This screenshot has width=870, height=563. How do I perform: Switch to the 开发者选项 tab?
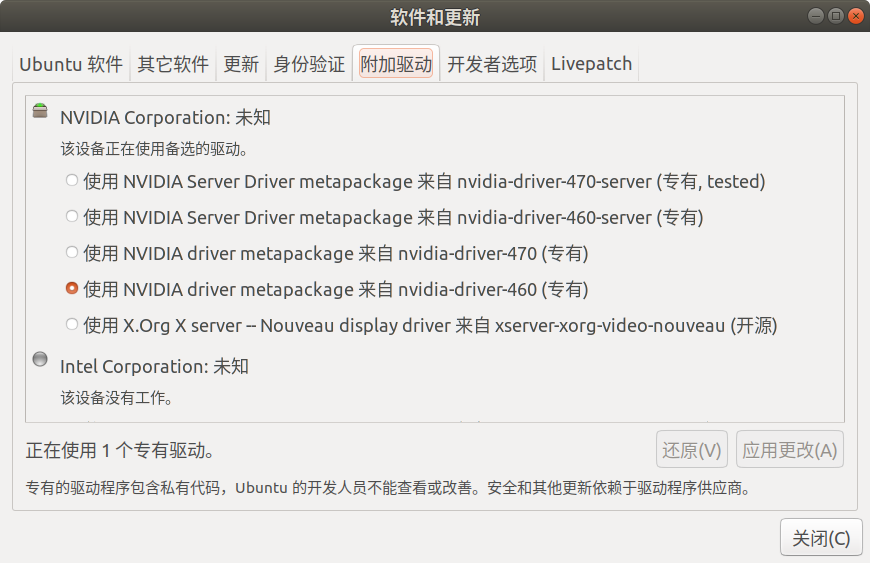(492, 64)
